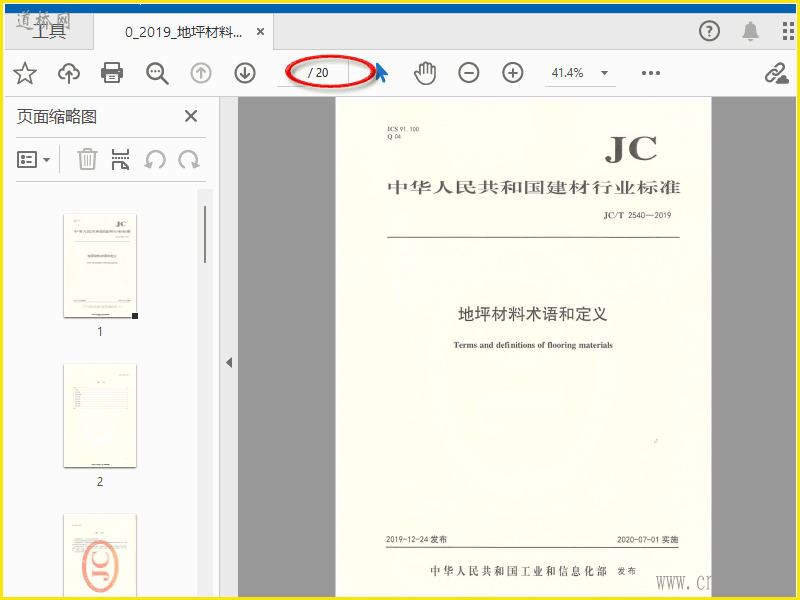Image resolution: width=800 pixels, height=600 pixels.
Task: Click the 中华人民共和国工业和信息化部 publisher text
Action: pyautogui.click(x=518, y=571)
